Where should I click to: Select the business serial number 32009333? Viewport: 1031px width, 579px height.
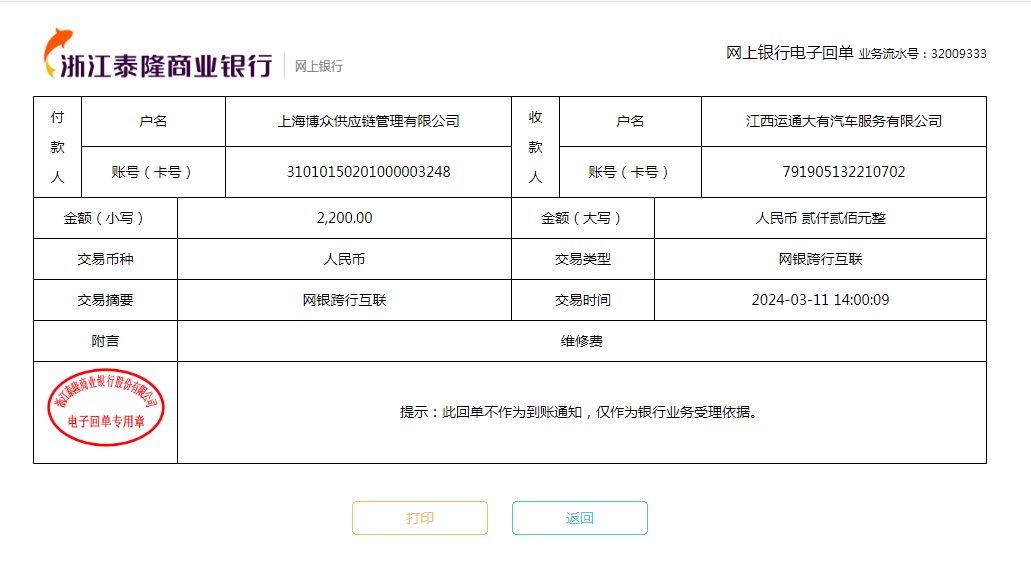point(958,54)
